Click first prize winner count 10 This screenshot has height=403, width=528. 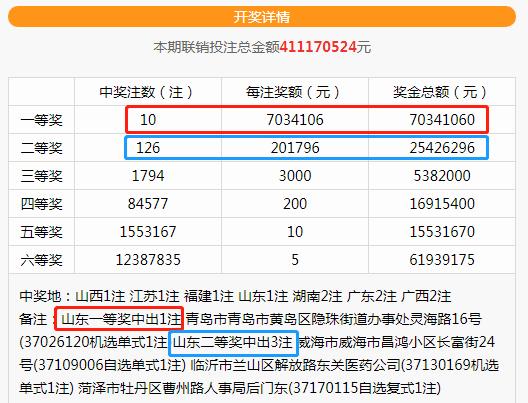148,120
